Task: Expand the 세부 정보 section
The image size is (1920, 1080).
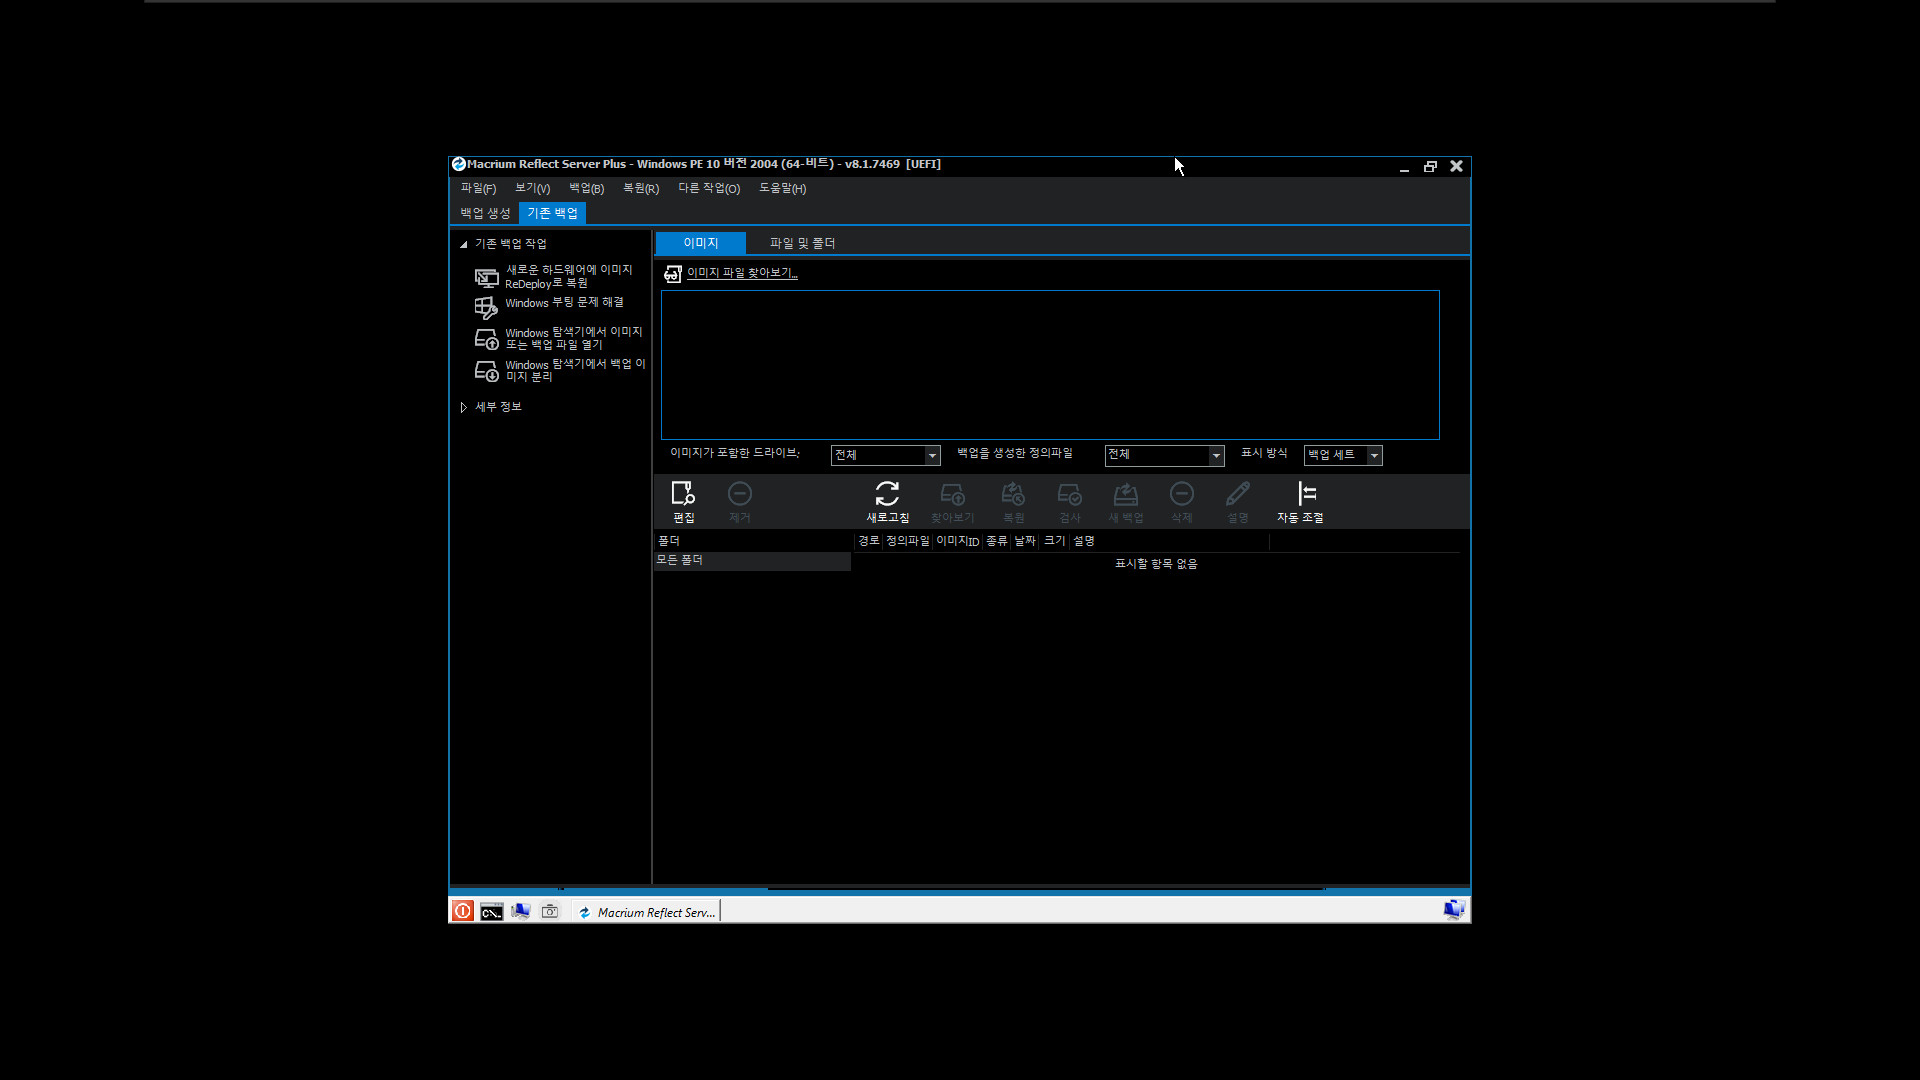Action: pos(463,407)
